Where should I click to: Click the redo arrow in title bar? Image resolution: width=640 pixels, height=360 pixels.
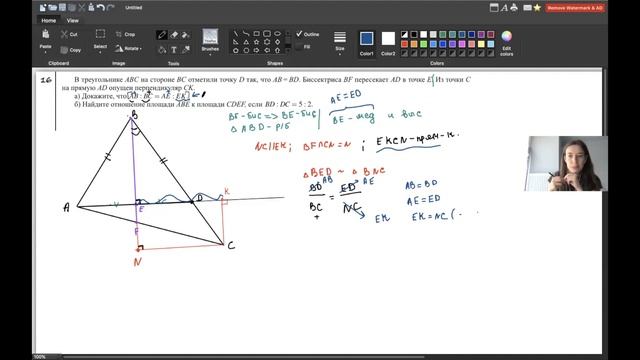click(x=110, y=7)
